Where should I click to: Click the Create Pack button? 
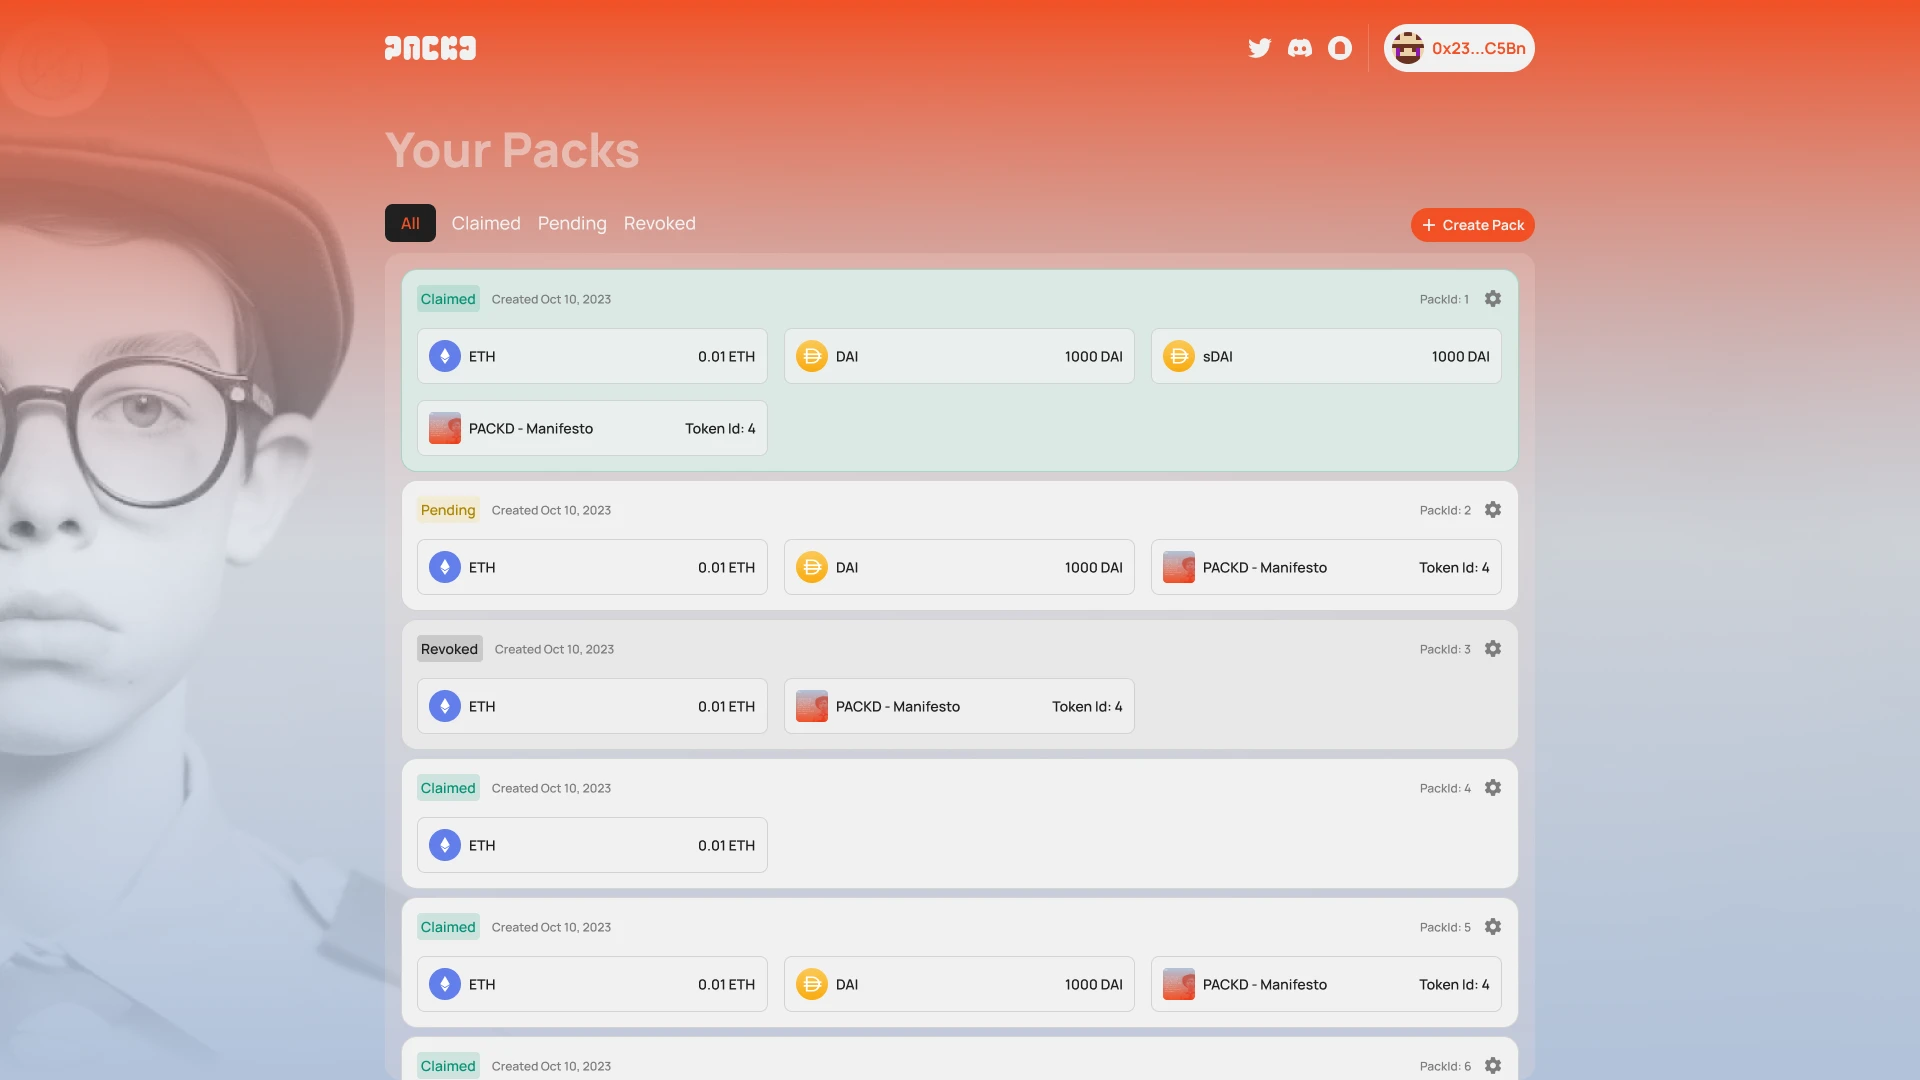click(1472, 225)
